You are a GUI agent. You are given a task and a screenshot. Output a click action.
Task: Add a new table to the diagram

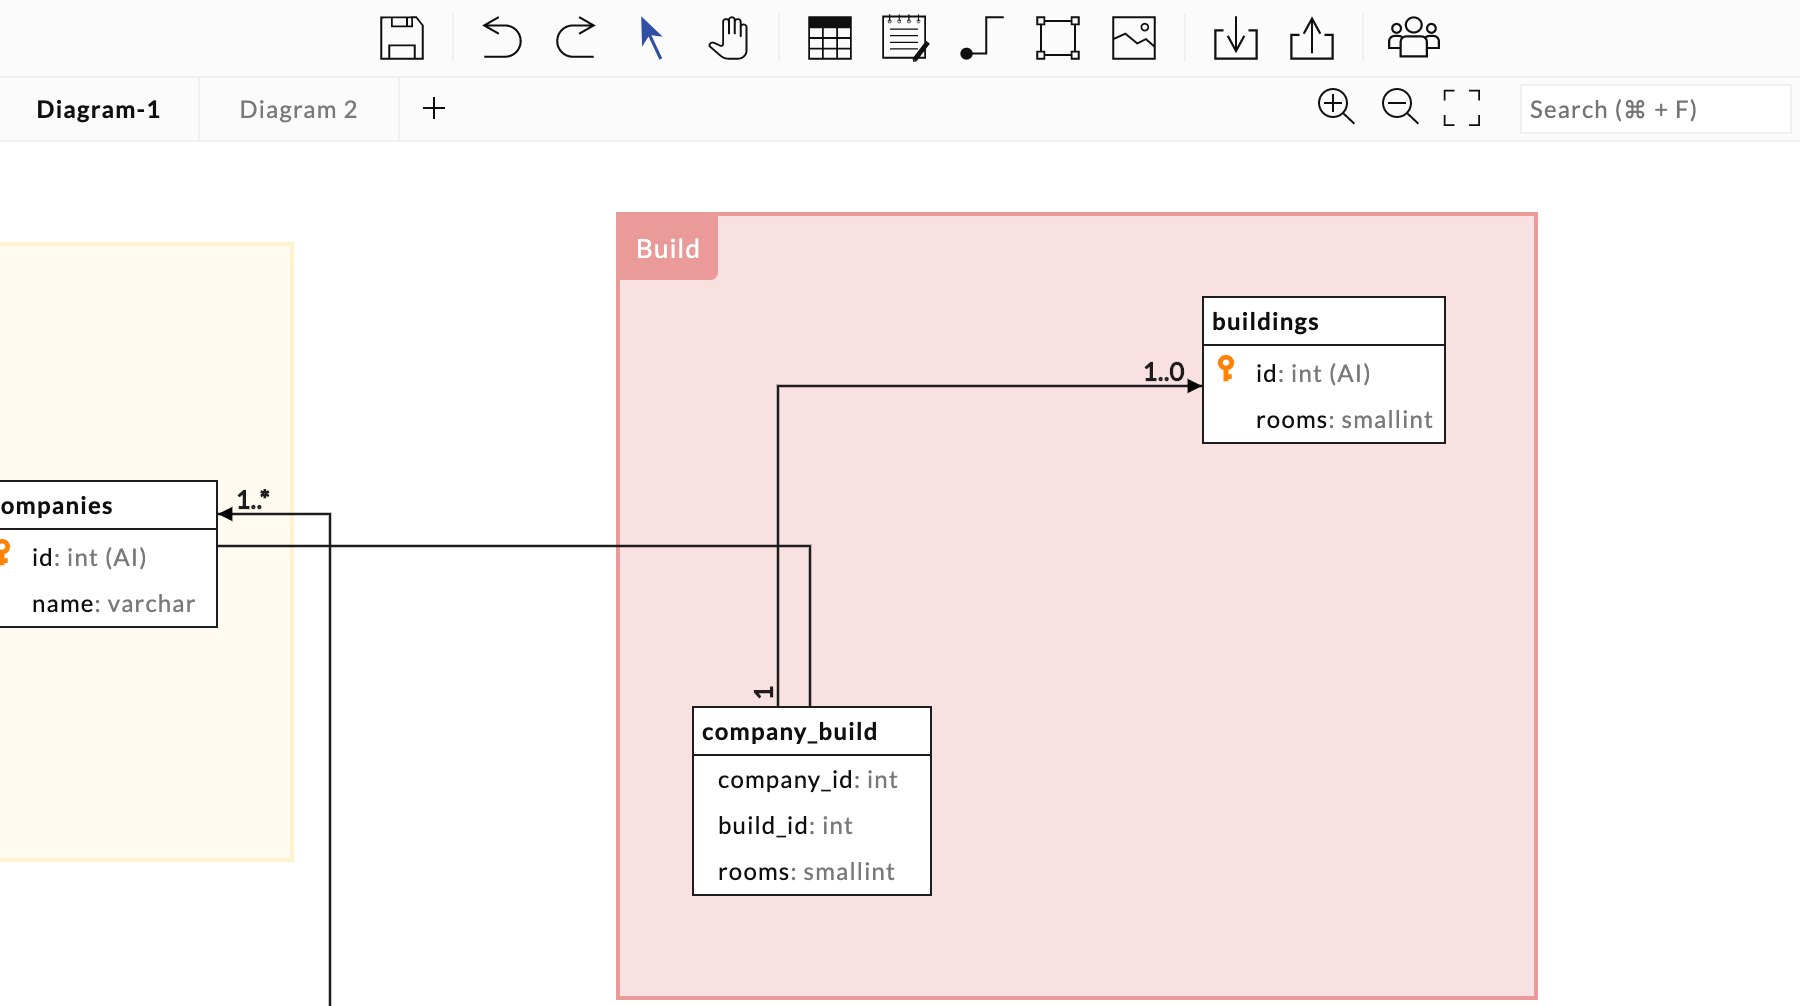pos(828,37)
